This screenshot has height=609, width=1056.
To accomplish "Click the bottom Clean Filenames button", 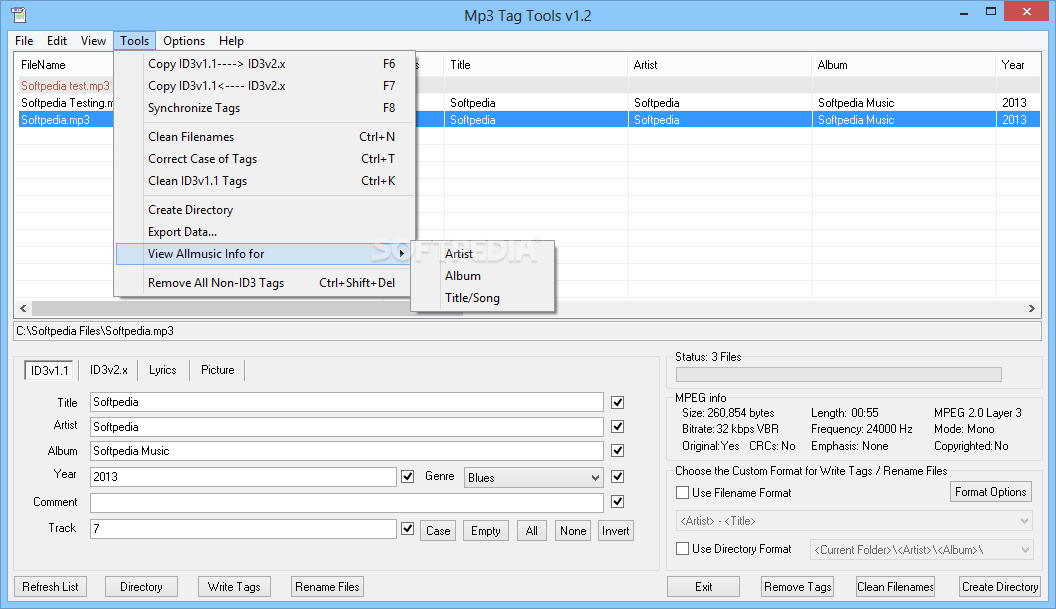I will coord(895,587).
